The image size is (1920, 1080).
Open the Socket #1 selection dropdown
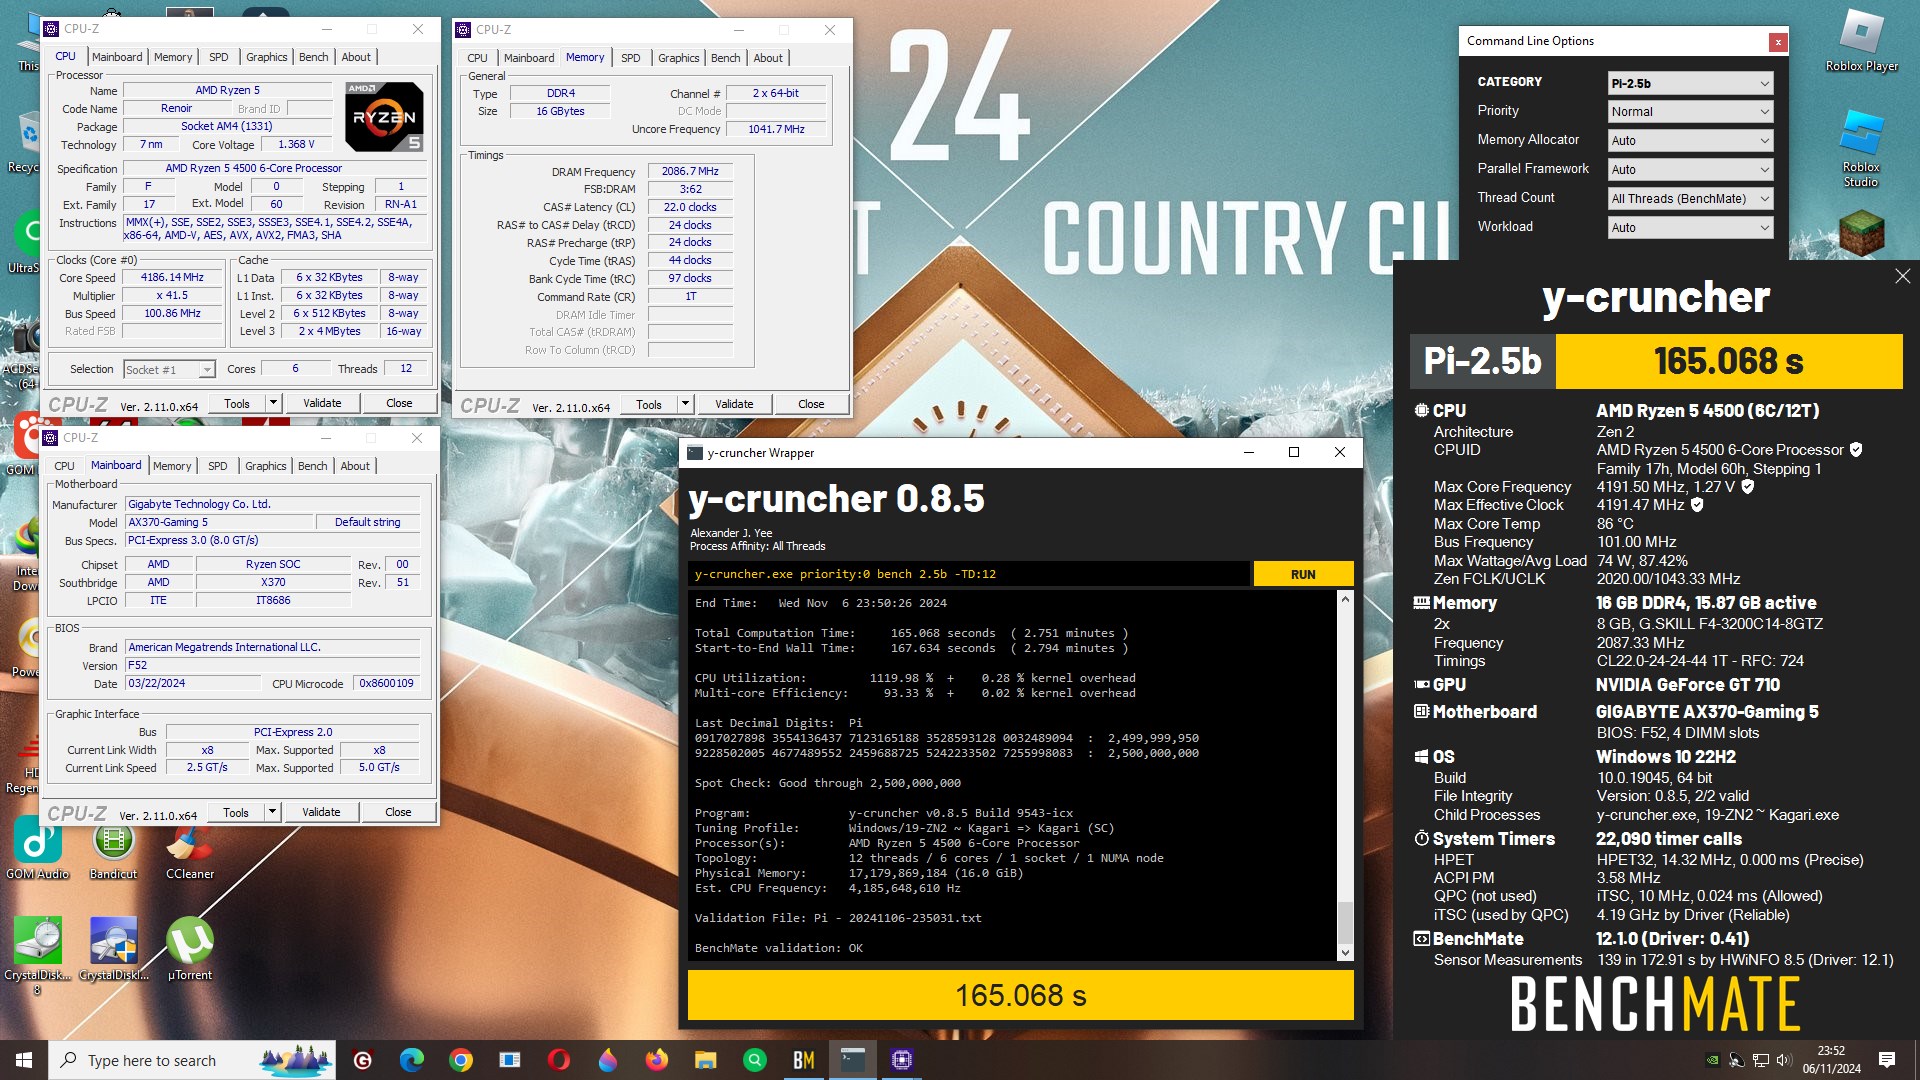click(169, 370)
